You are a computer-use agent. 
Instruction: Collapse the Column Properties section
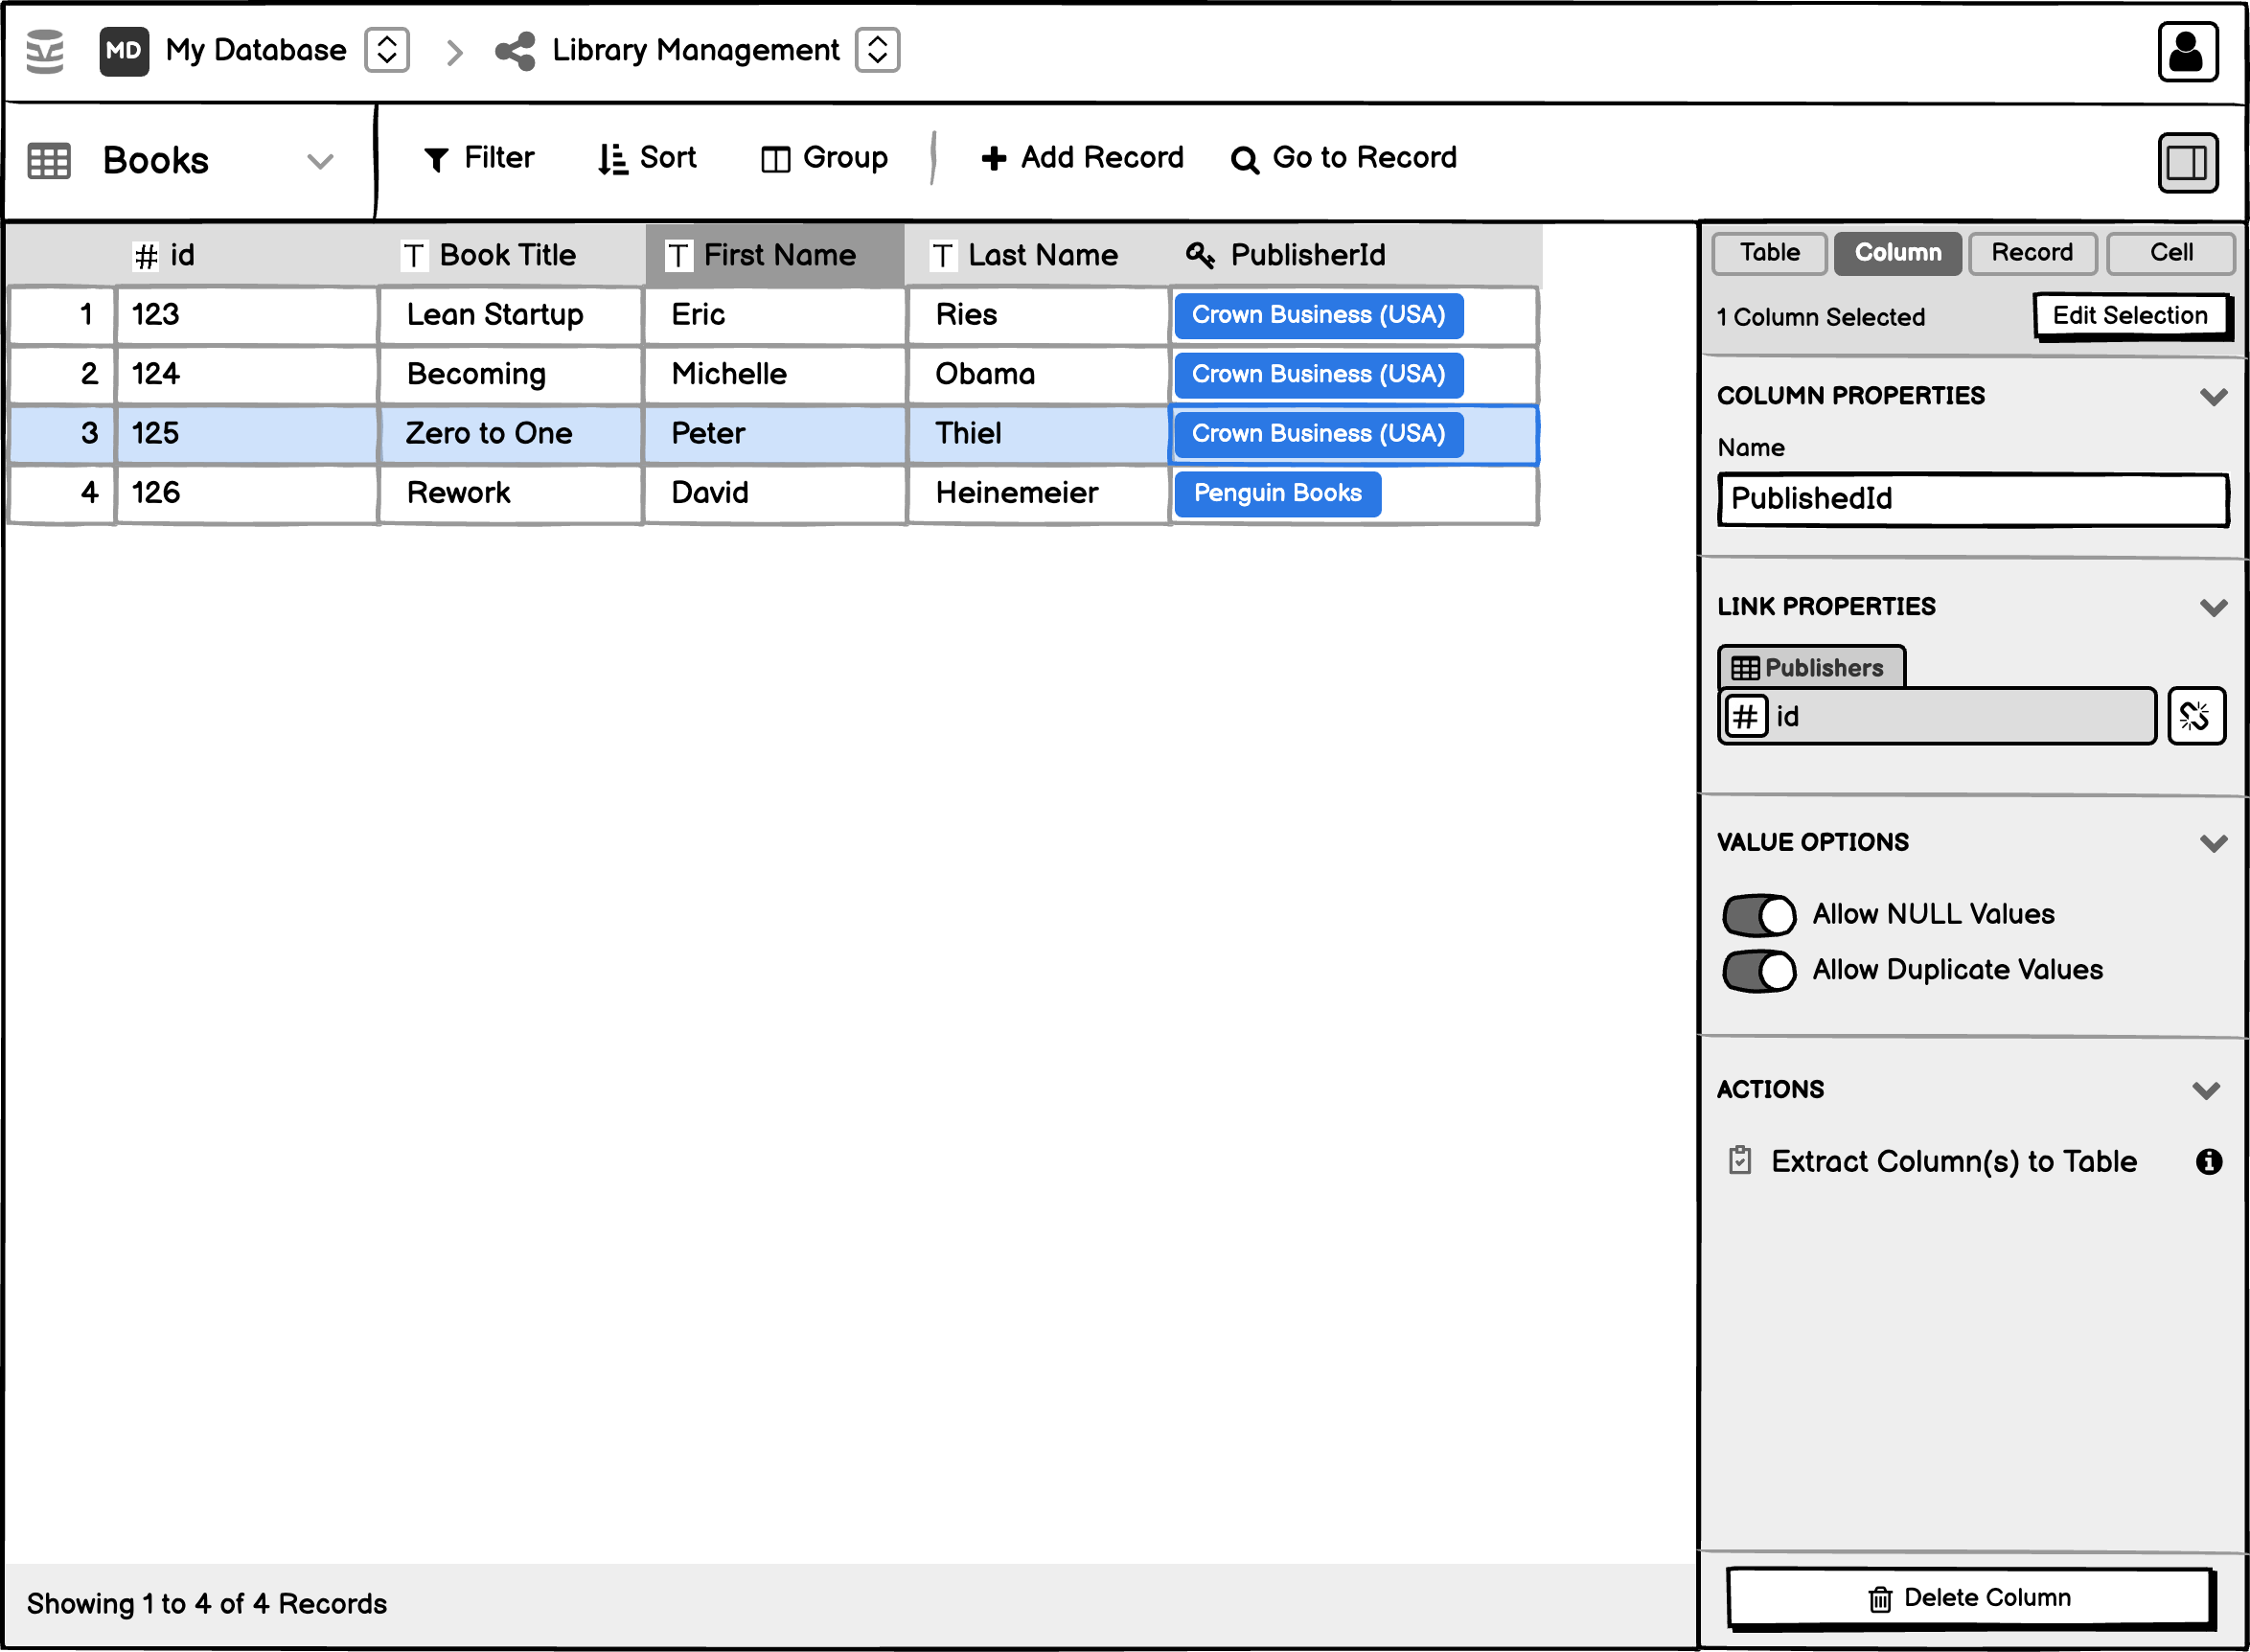2213,397
